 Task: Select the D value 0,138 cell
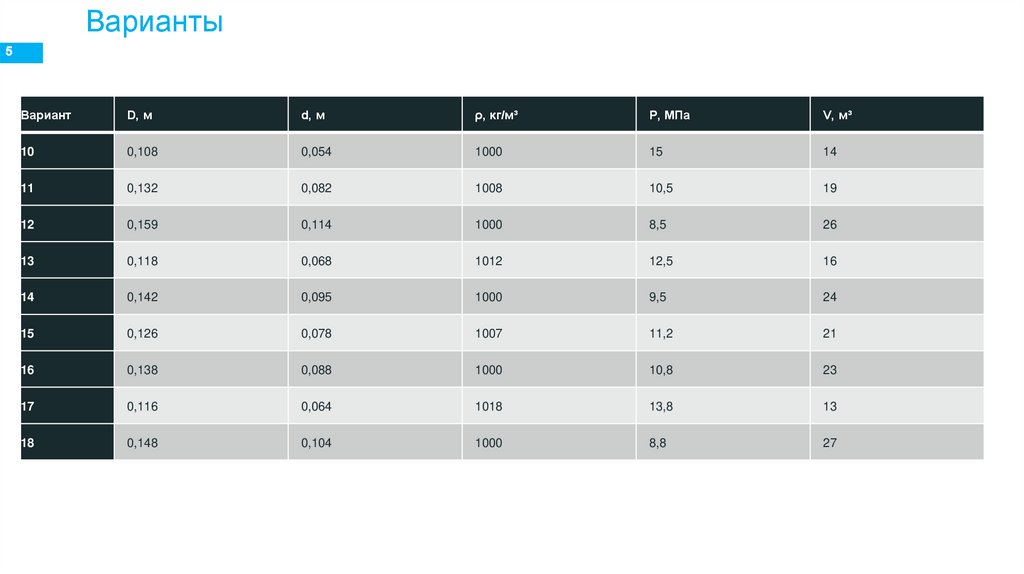[x=142, y=370]
